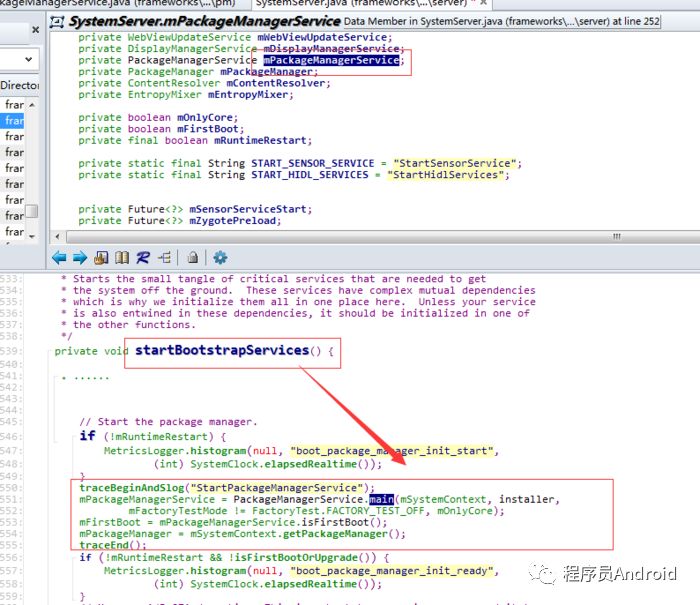Click START_SENSOR_SERVICE constant
The width and height of the screenshot is (700, 605).
(312, 163)
